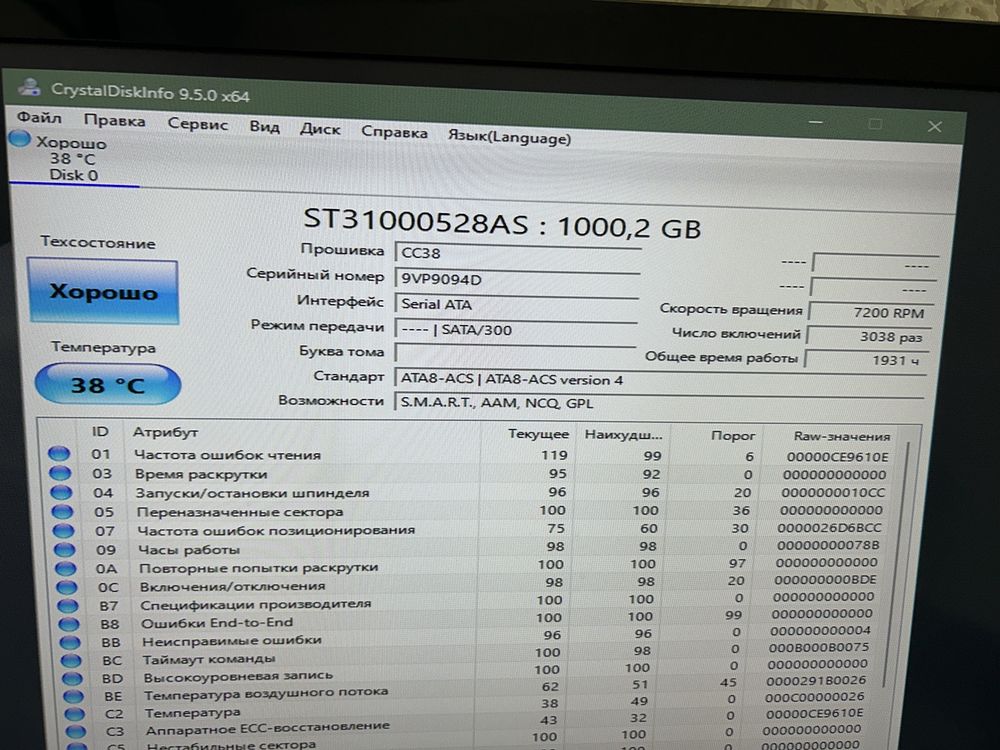Click status orb of attribute B8 row
Screen dimensions: 1000x750
70,624
